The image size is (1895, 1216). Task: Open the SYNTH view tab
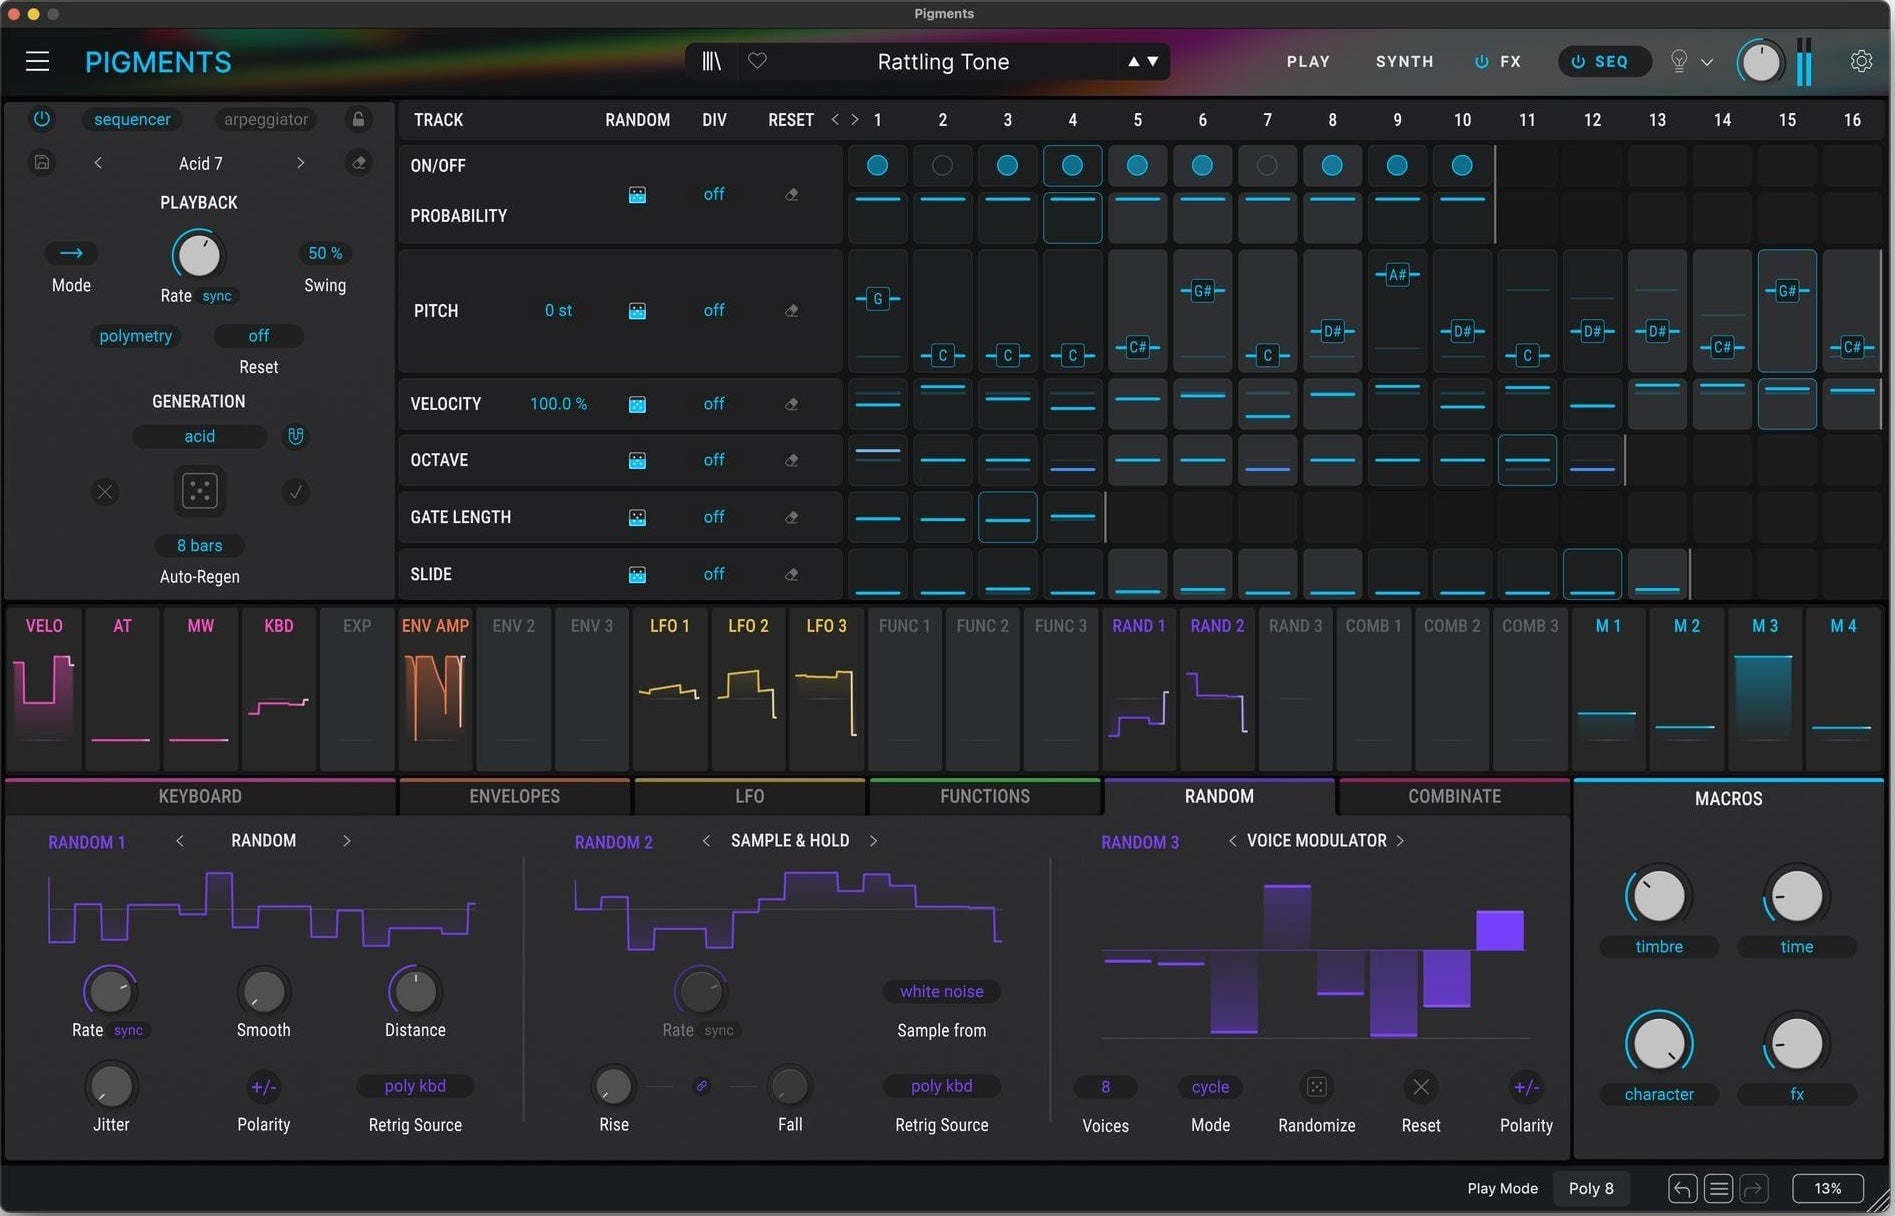click(1404, 62)
